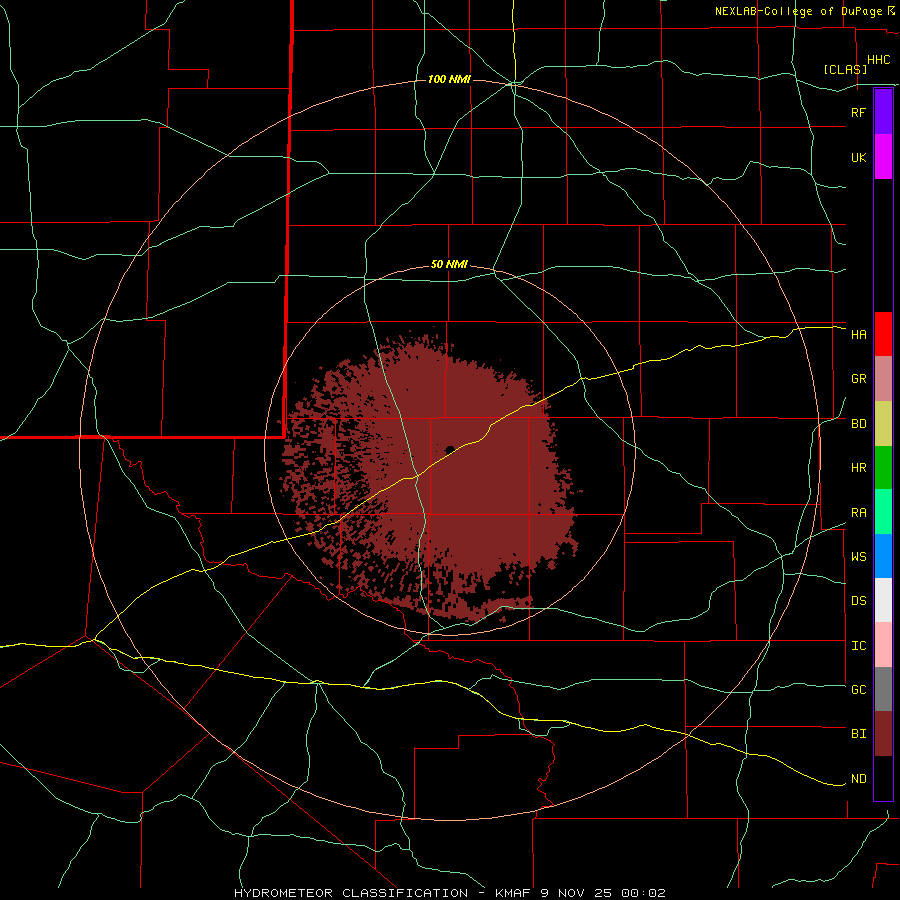
Task: Click the HYDROMETEOR CLASSIFICATION title text
Action: [x=351, y=893]
